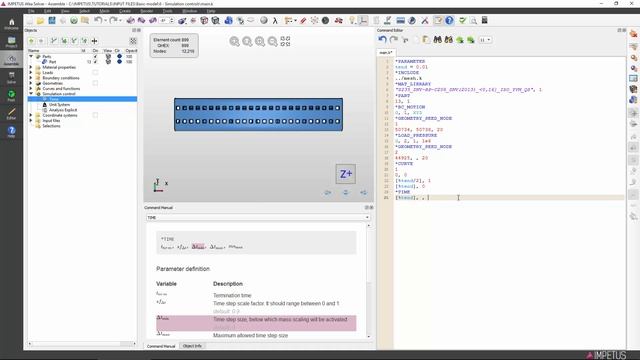640x360 pixels.
Task: Collapse the Simulation control node
Action: [x=31, y=93]
